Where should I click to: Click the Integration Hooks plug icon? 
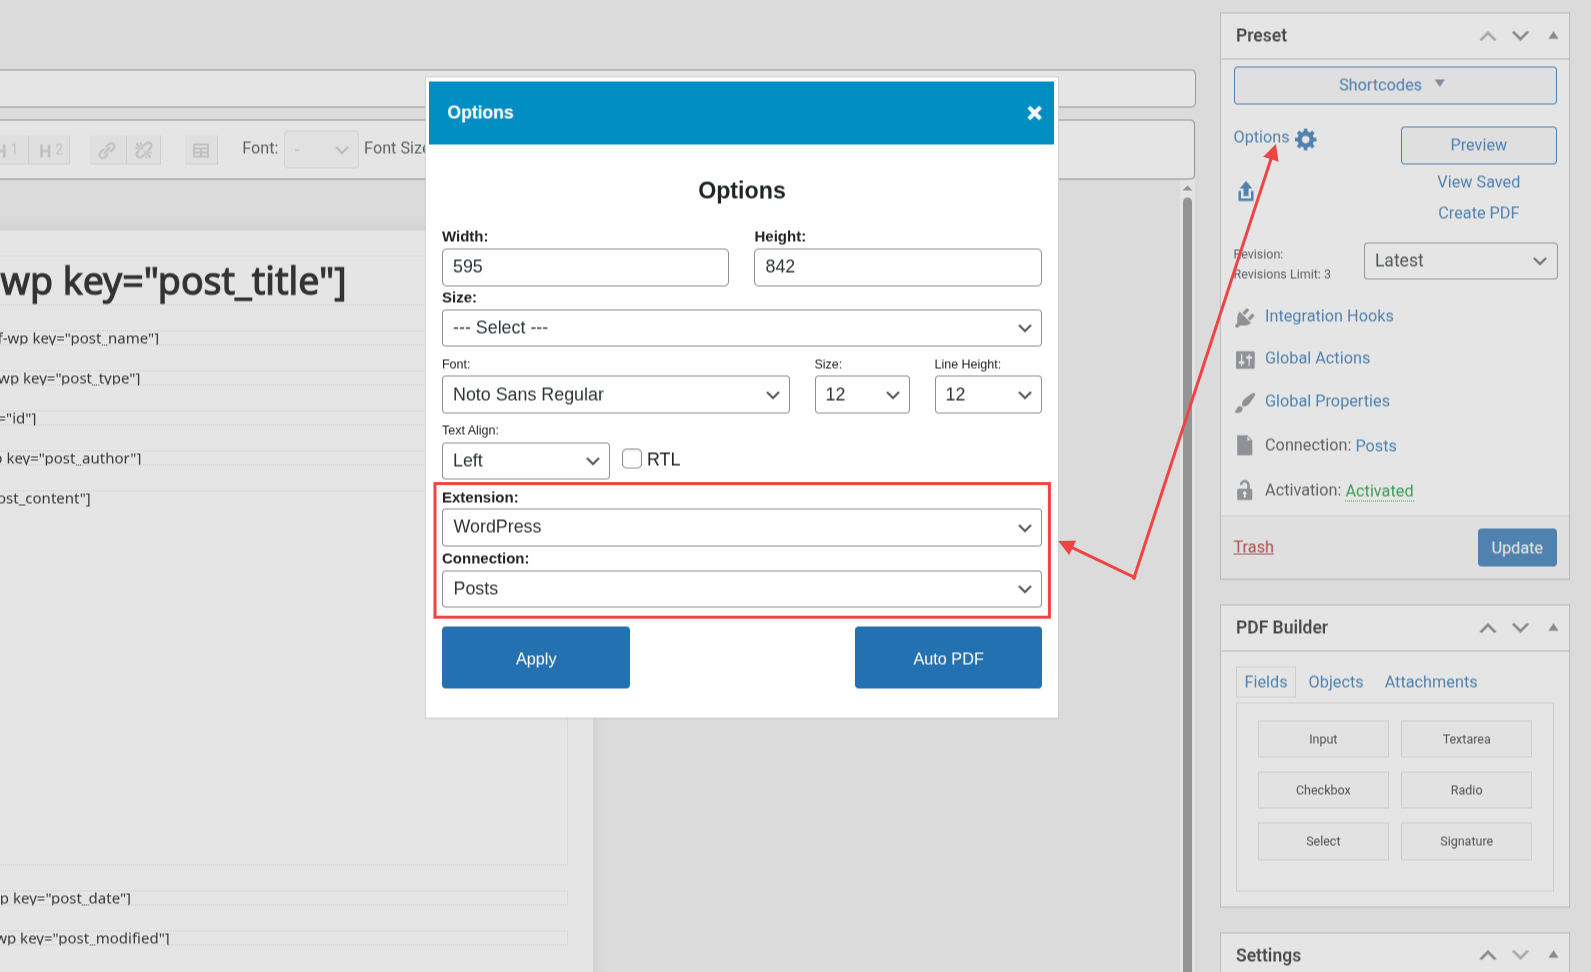1245,317
